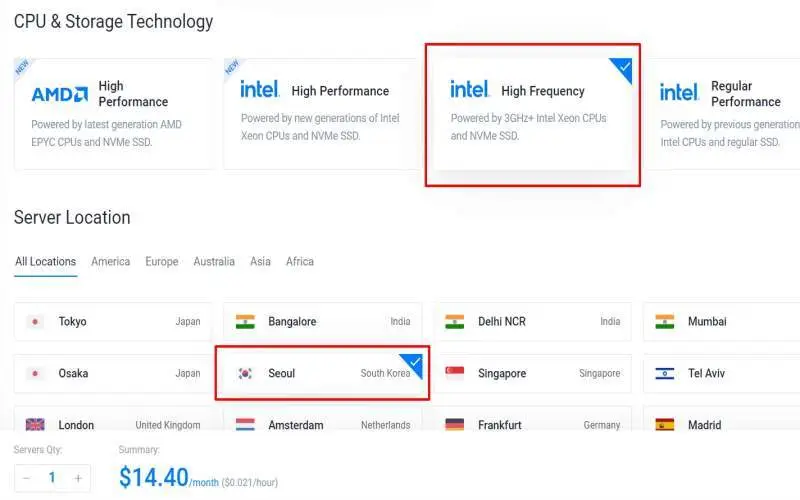Click the Germany flag beside Frankfurt
This screenshot has width=800, height=500.
(x=455, y=425)
